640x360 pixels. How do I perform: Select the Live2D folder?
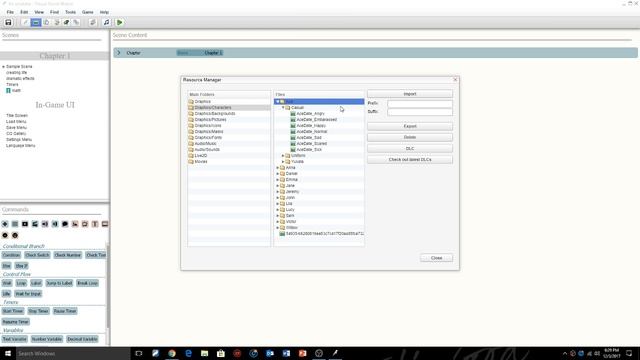(x=201, y=156)
